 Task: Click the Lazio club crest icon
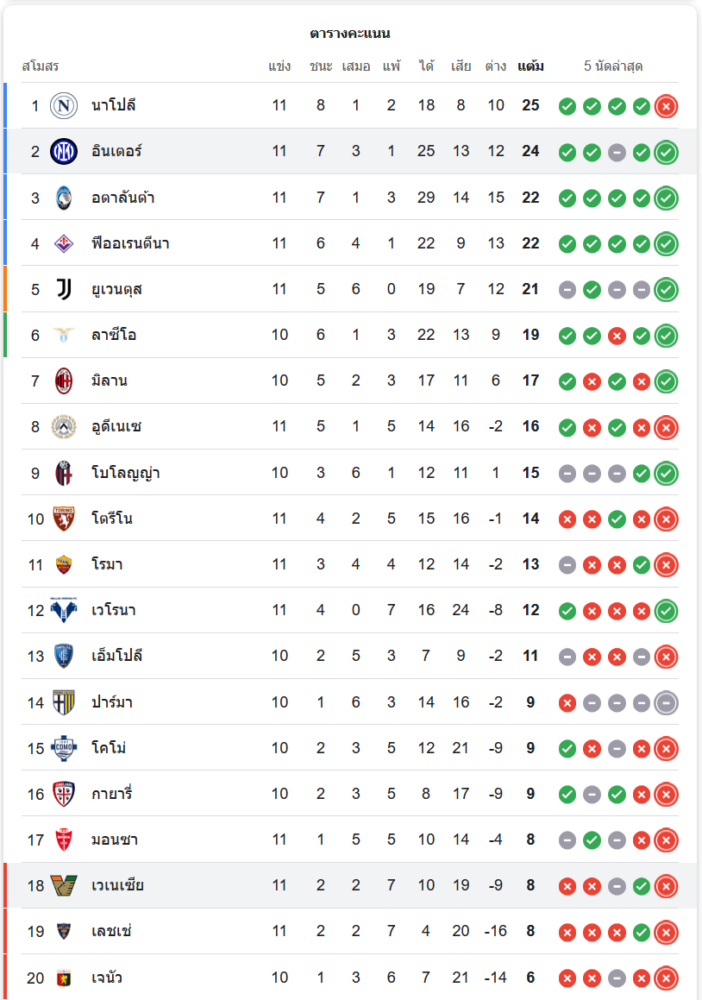click(64, 335)
